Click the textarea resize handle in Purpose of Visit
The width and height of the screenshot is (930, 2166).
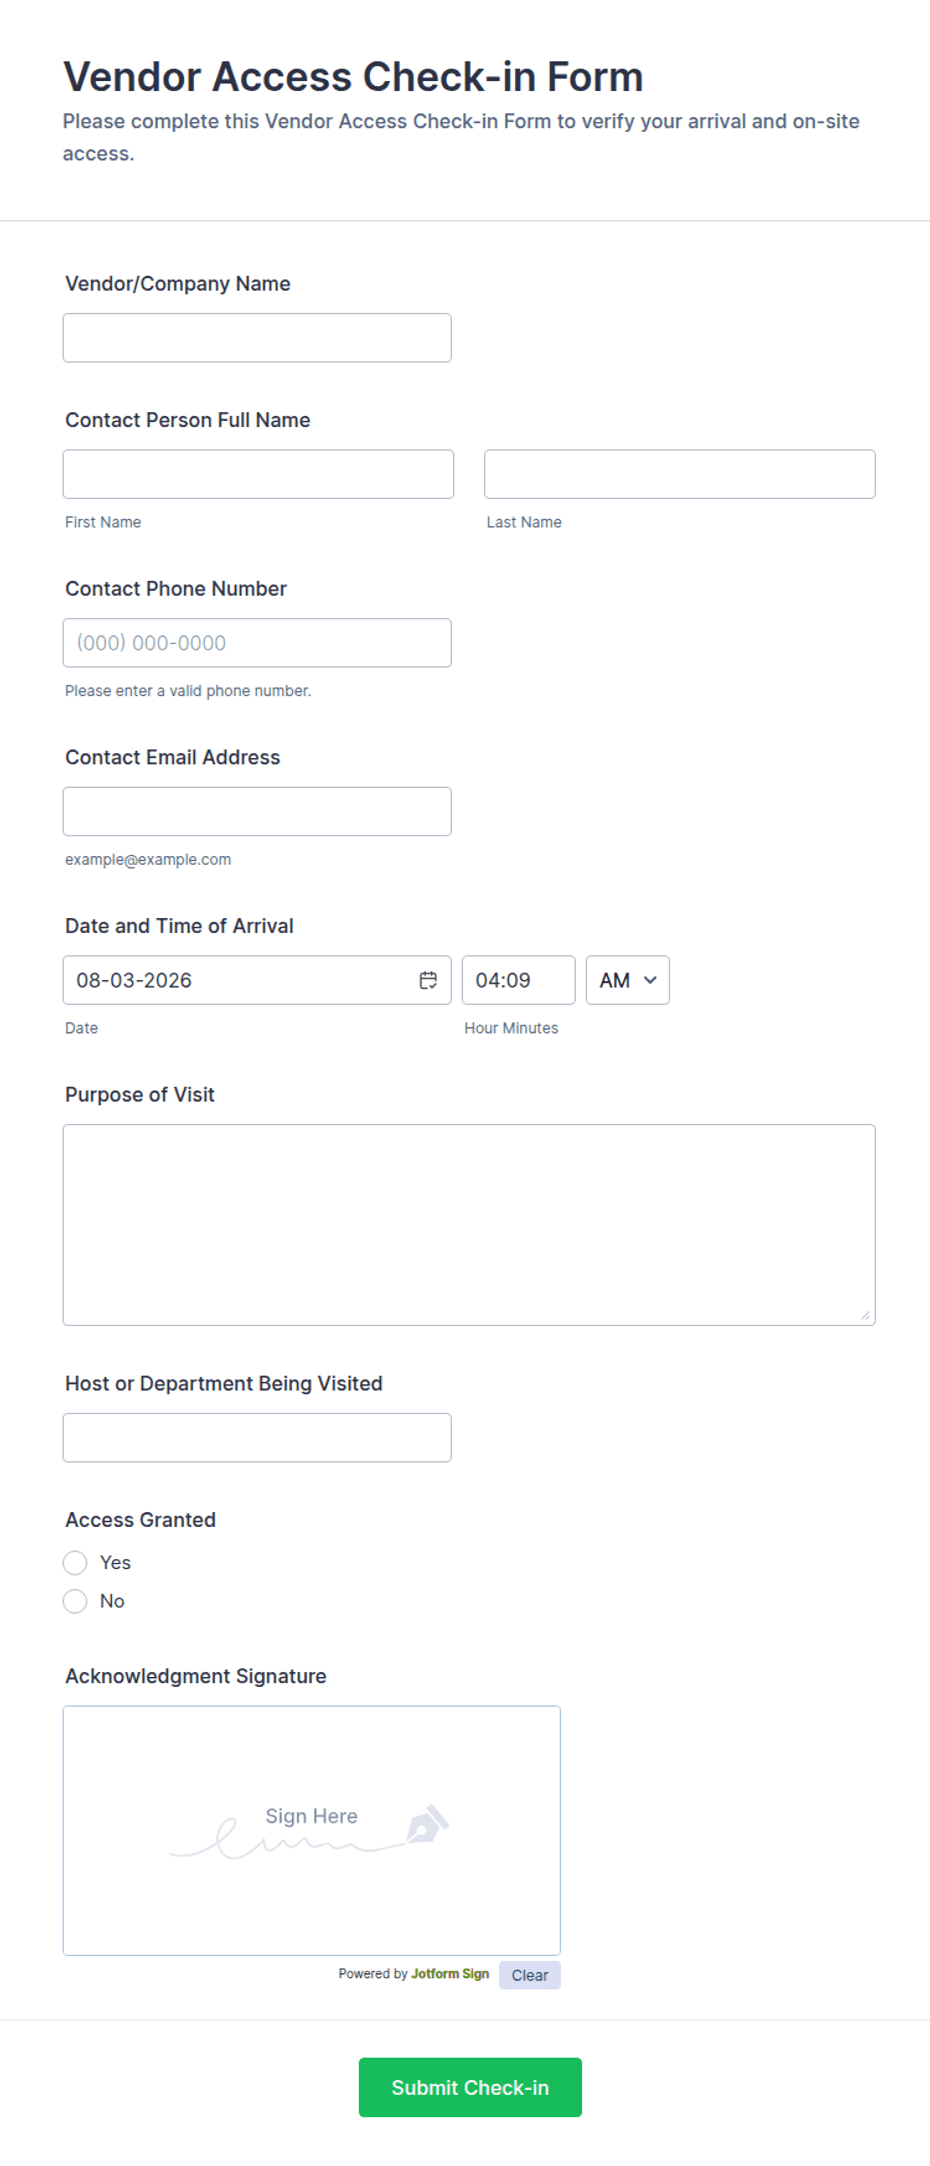865,1315
